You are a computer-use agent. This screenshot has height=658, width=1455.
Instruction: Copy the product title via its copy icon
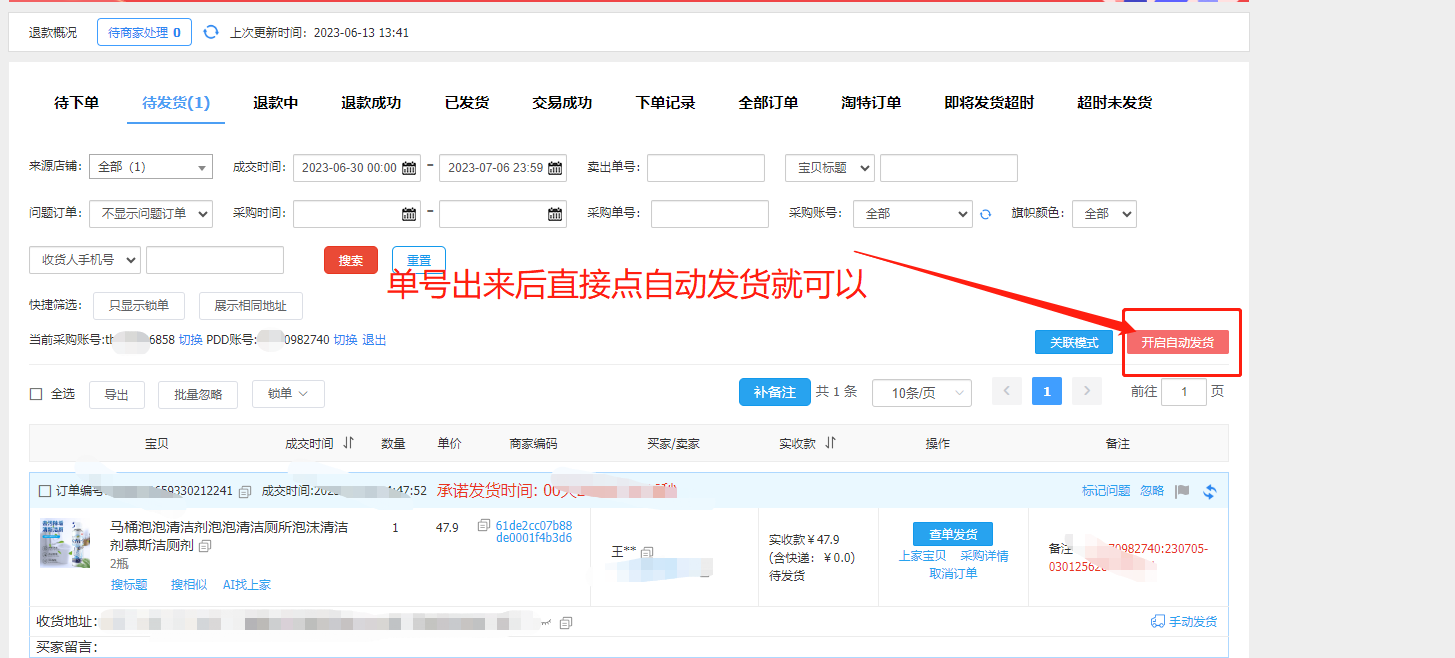(x=205, y=546)
